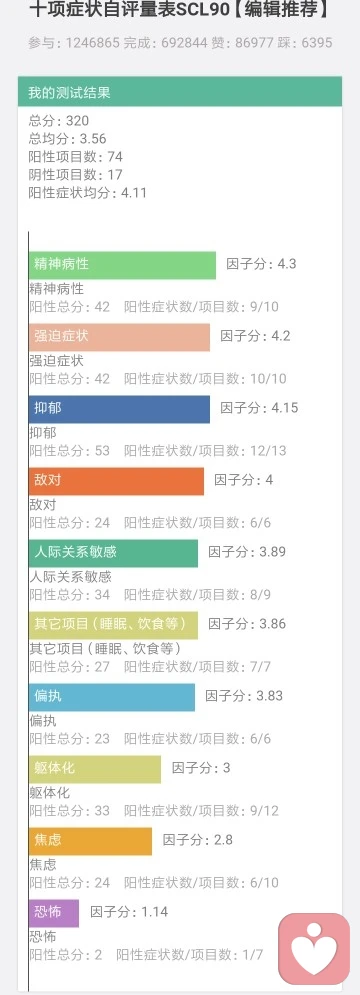This screenshot has width=360, height=995.
Task: Select the 其它项目（睡眠、饮食等）bar
Action: tap(114, 625)
